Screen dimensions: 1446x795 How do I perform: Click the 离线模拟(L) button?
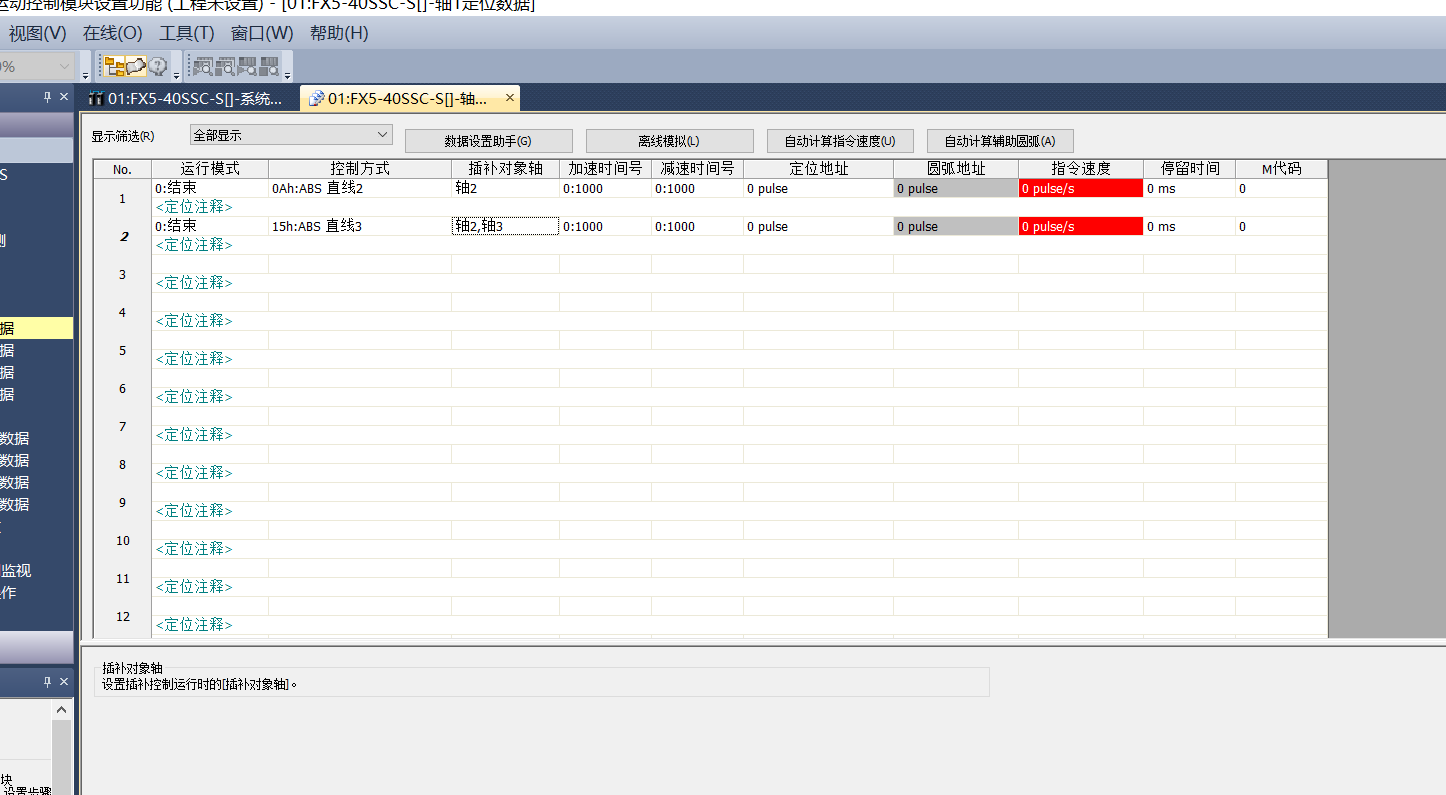669,141
